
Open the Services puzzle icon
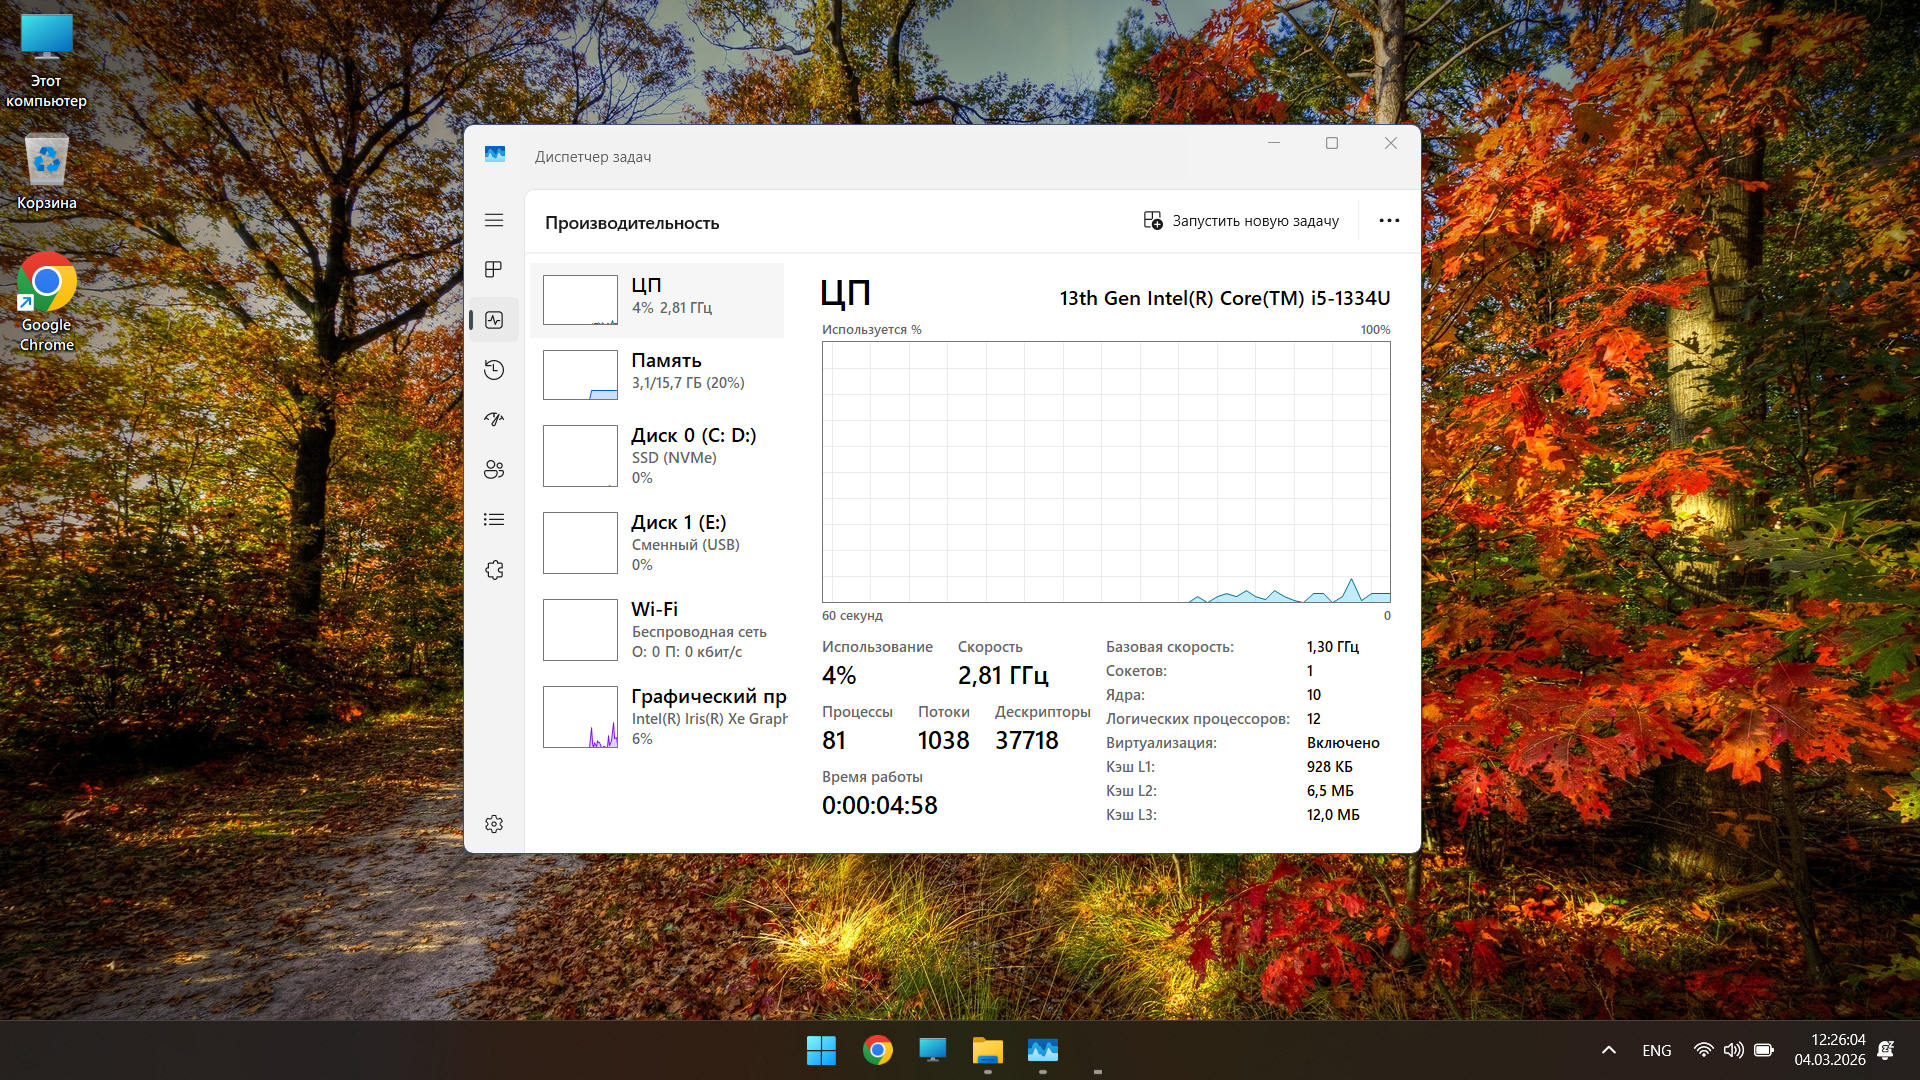tap(494, 570)
